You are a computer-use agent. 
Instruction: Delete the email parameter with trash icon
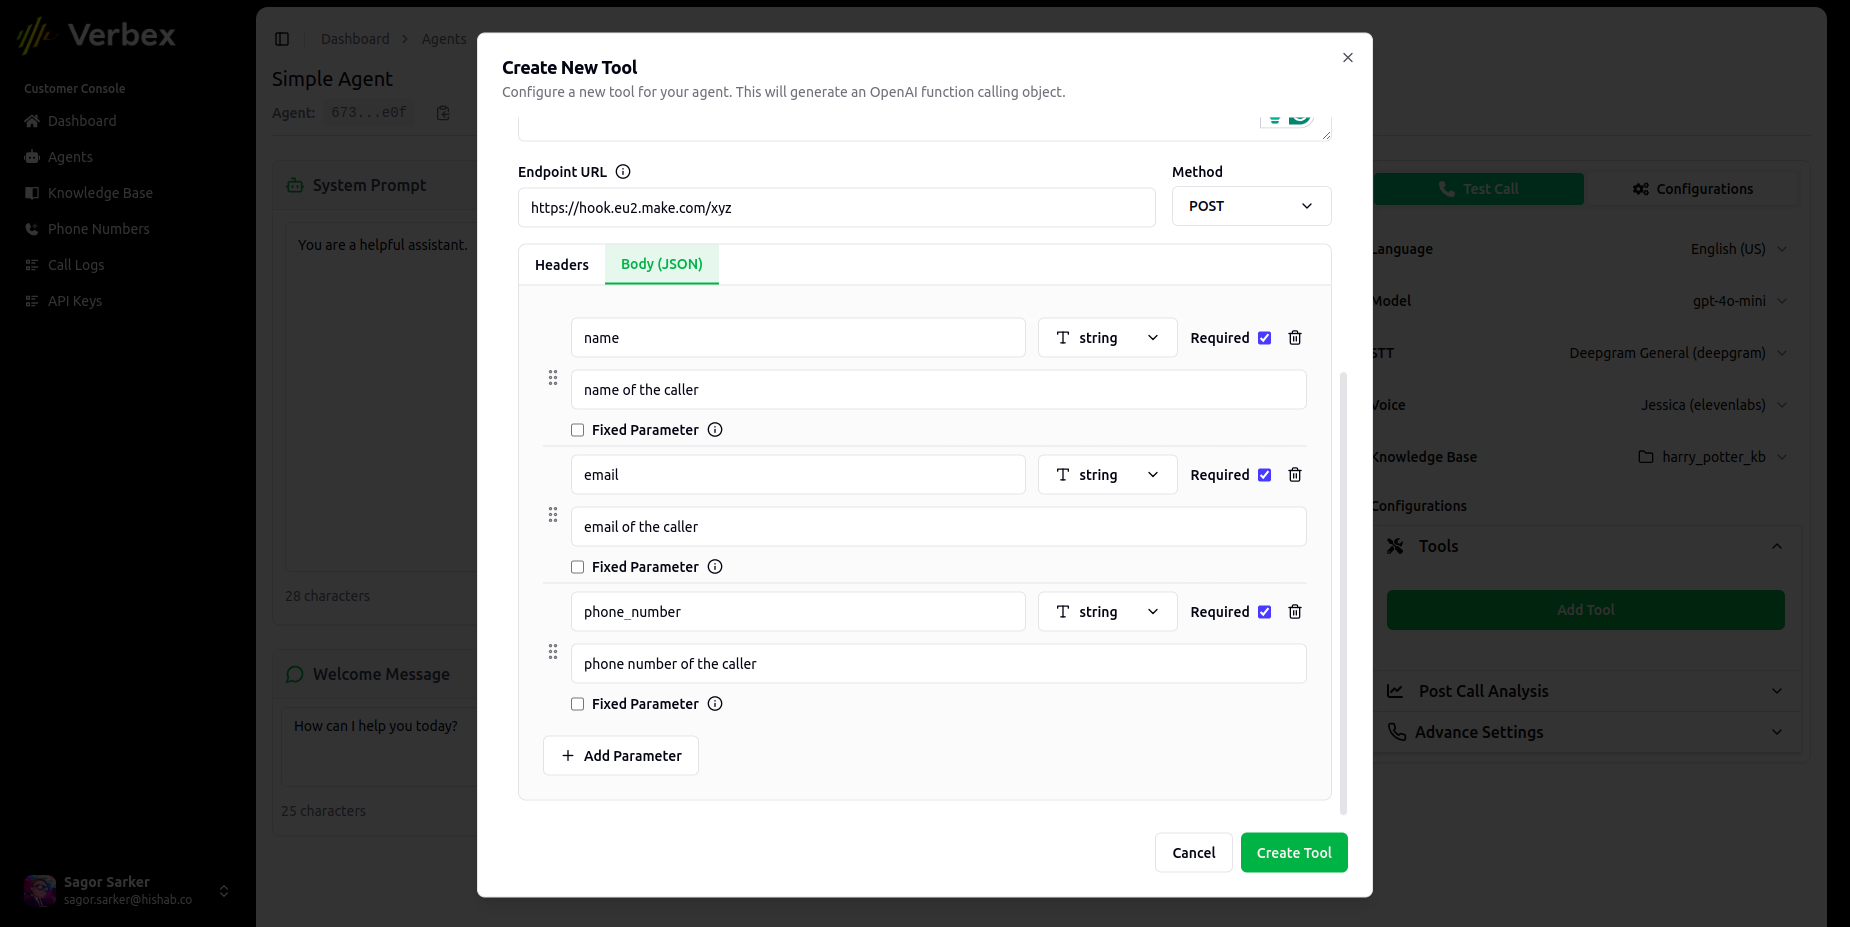coord(1295,475)
